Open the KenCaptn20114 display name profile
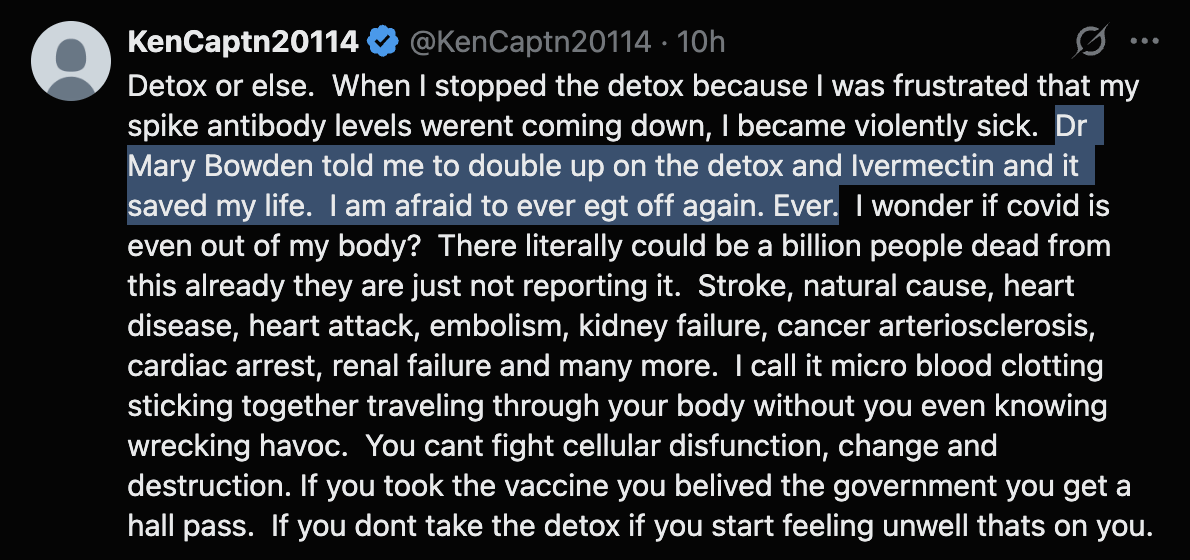This screenshot has width=1190, height=560. [243, 42]
